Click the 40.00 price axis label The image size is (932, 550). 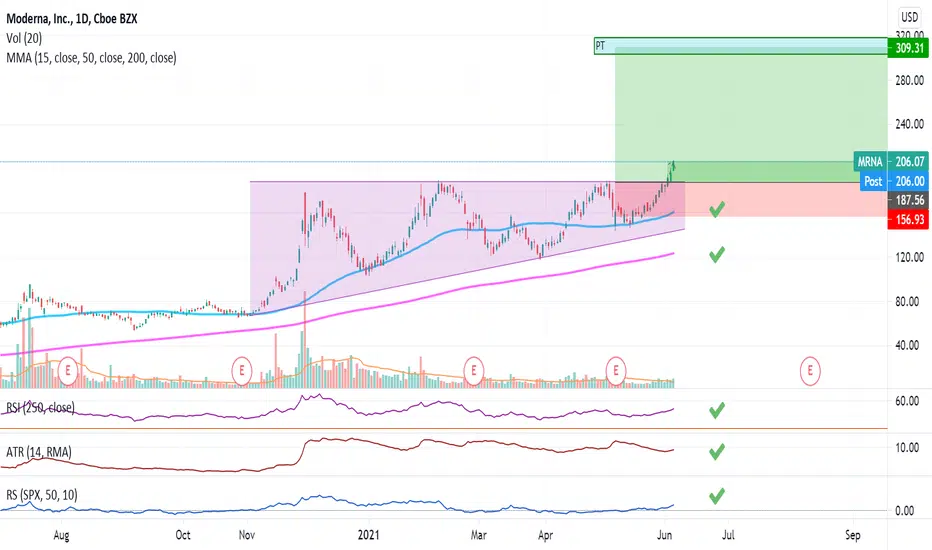(x=909, y=345)
